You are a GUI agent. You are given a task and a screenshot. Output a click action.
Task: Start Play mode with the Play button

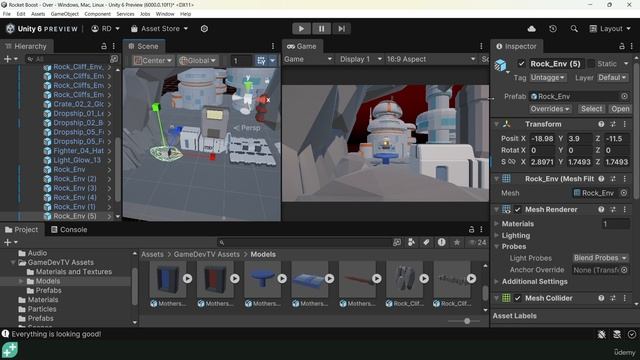(301, 29)
